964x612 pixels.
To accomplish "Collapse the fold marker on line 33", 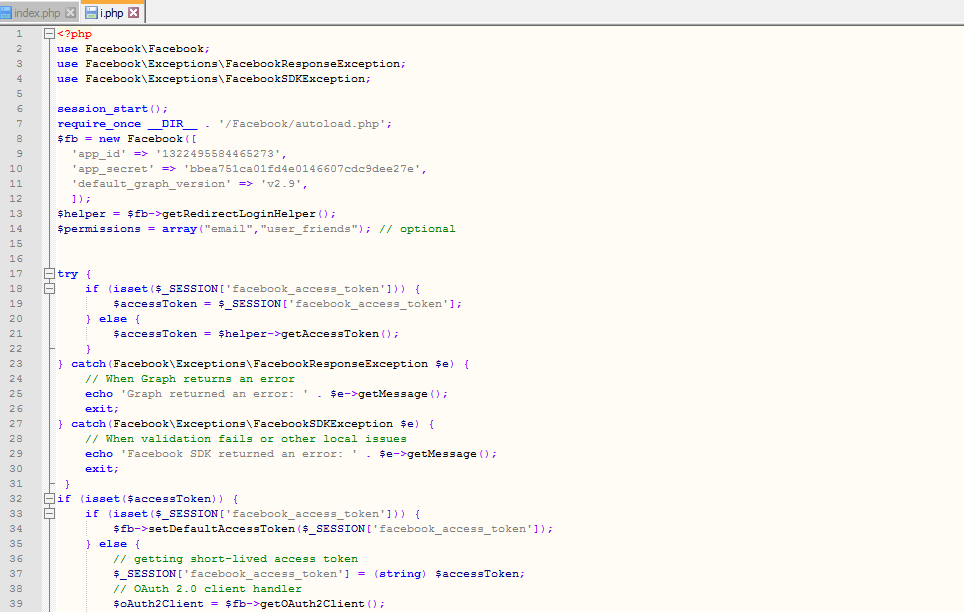I will coord(50,514).
